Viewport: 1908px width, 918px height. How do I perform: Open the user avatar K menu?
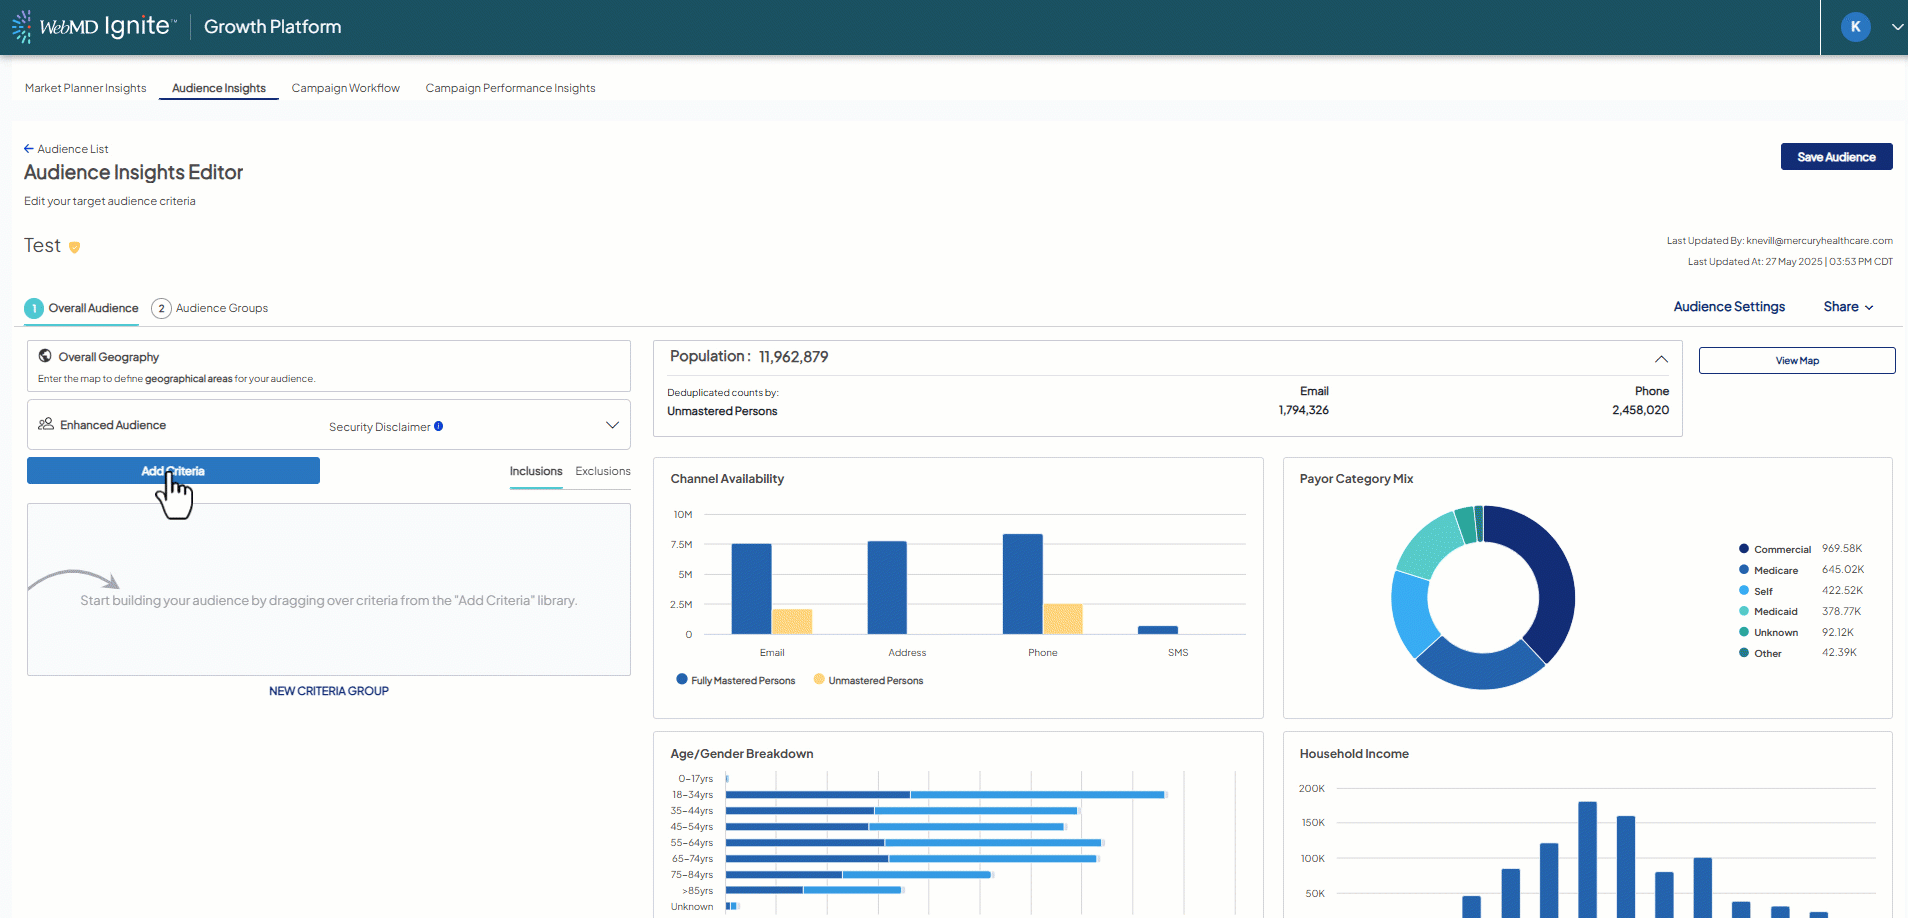pyautogui.click(x=1857, y=27)
